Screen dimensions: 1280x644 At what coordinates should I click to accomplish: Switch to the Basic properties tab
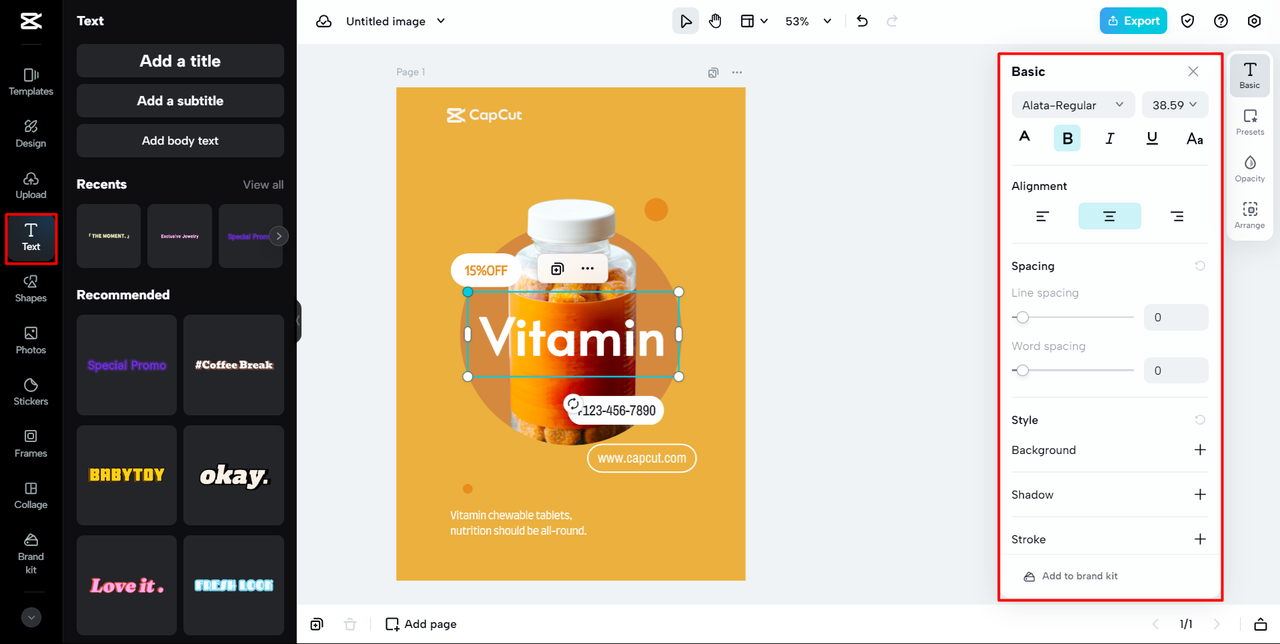click(1250, 75)
